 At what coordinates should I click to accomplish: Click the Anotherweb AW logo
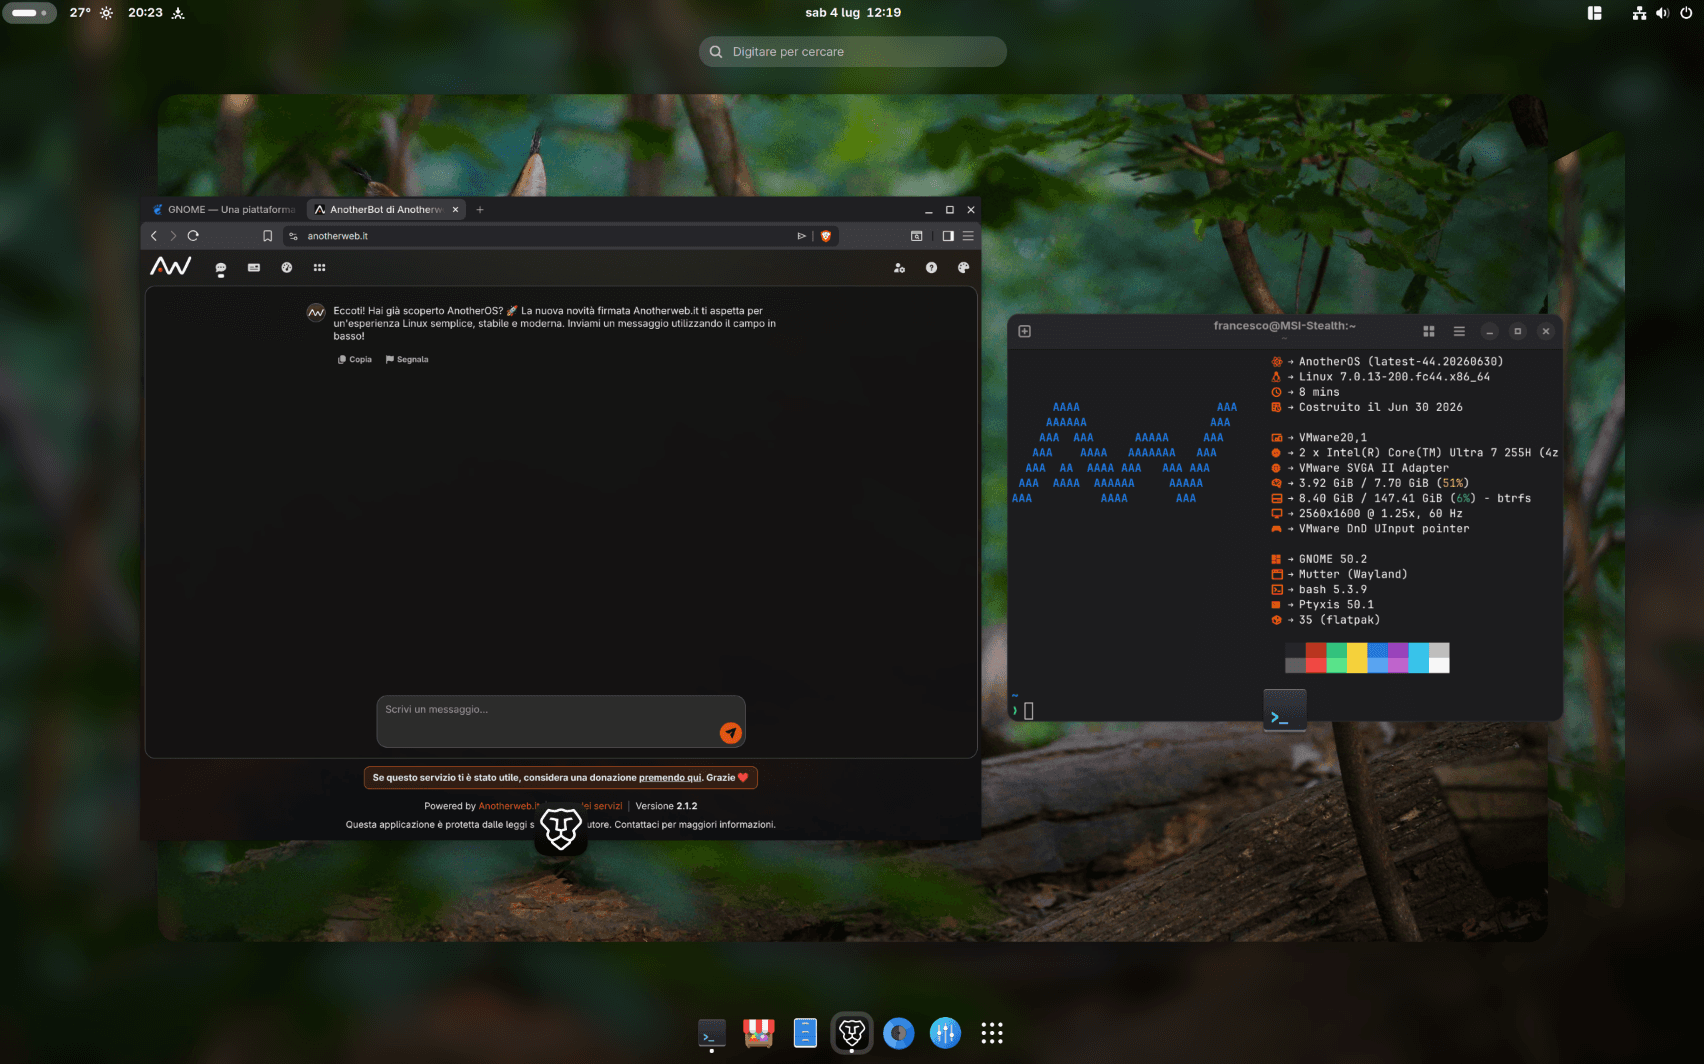171,267
